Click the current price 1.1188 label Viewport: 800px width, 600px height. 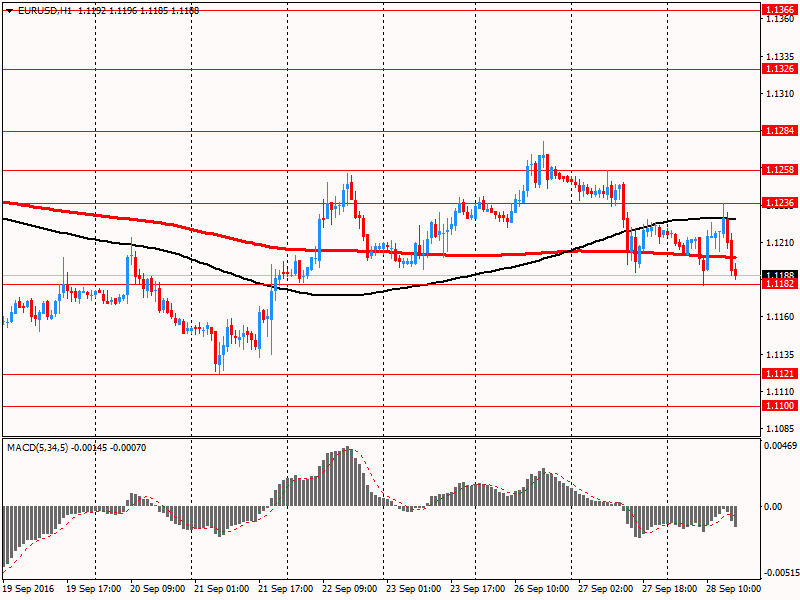(x=779, y=275)
